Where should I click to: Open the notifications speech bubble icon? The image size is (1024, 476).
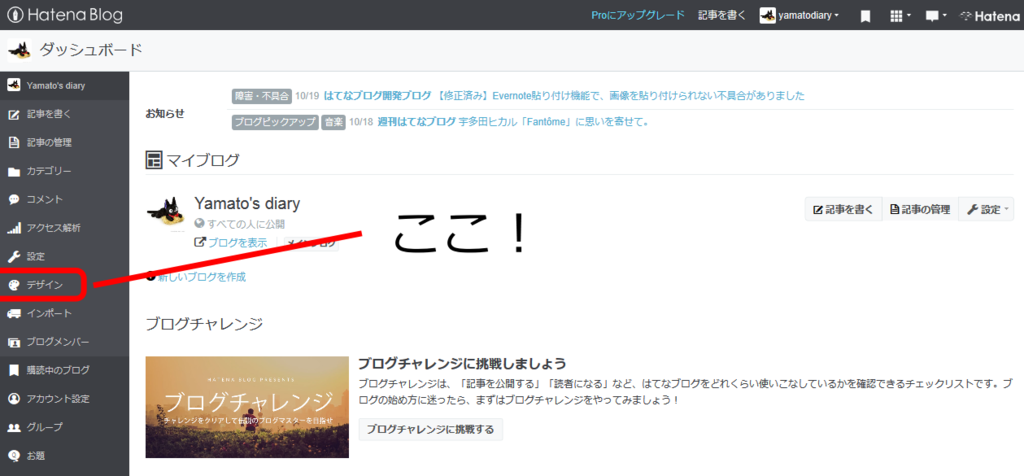coord(932,16)
